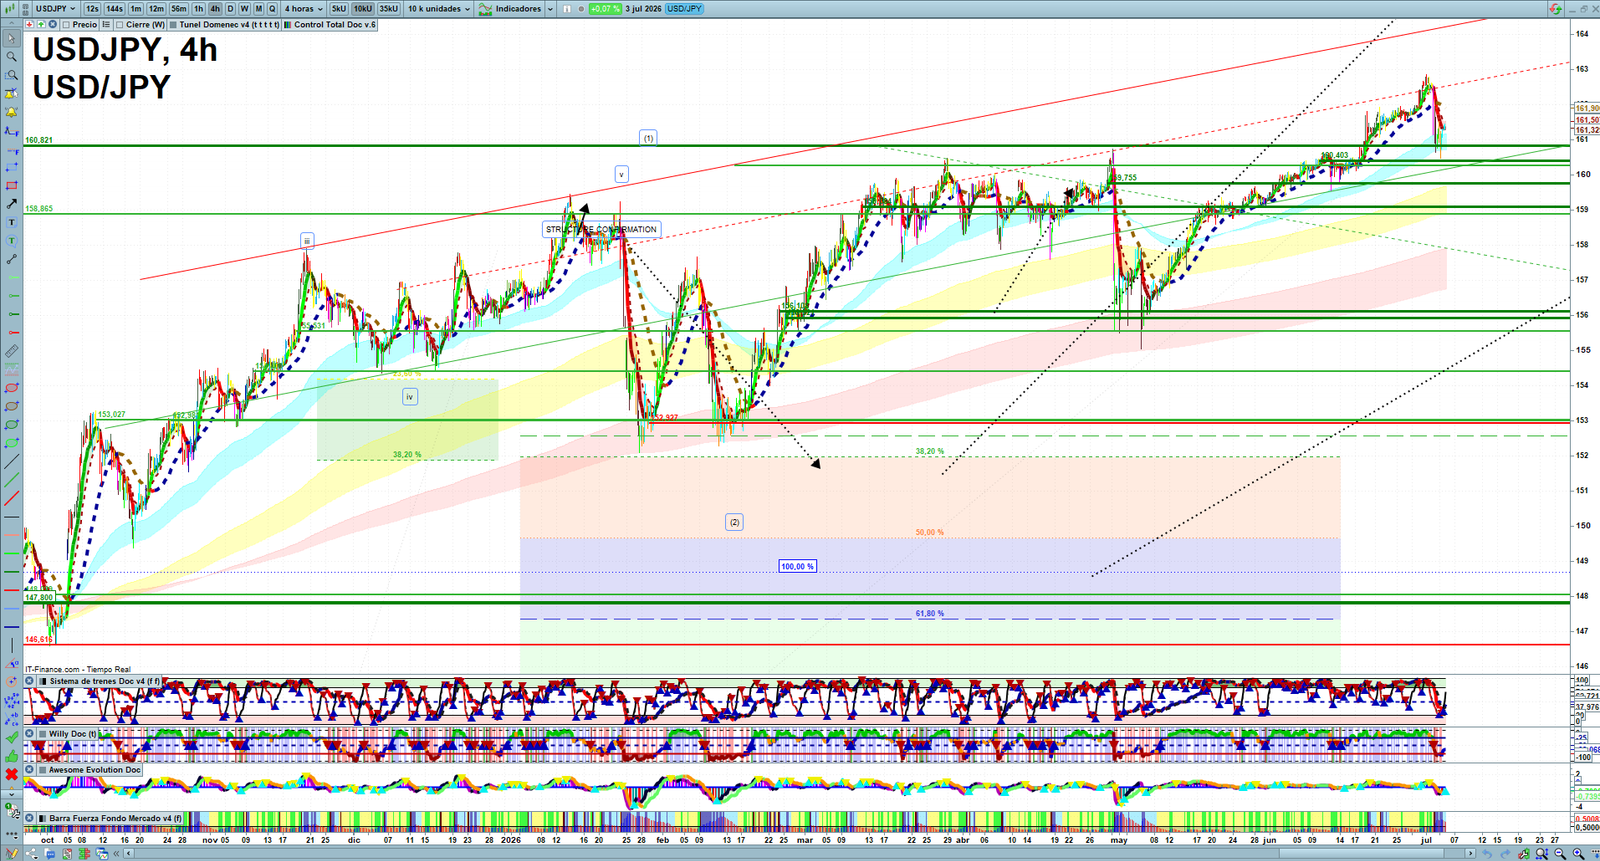Click the USD/JPY blue label
Viewport: 1600px width, 861px height.
(685, 9)
